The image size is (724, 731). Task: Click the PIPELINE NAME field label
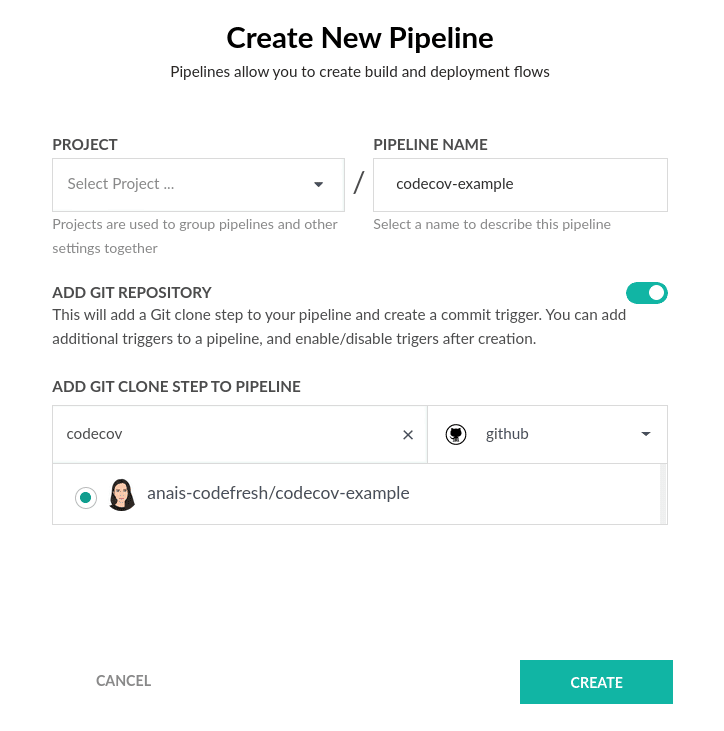(430, 145)
